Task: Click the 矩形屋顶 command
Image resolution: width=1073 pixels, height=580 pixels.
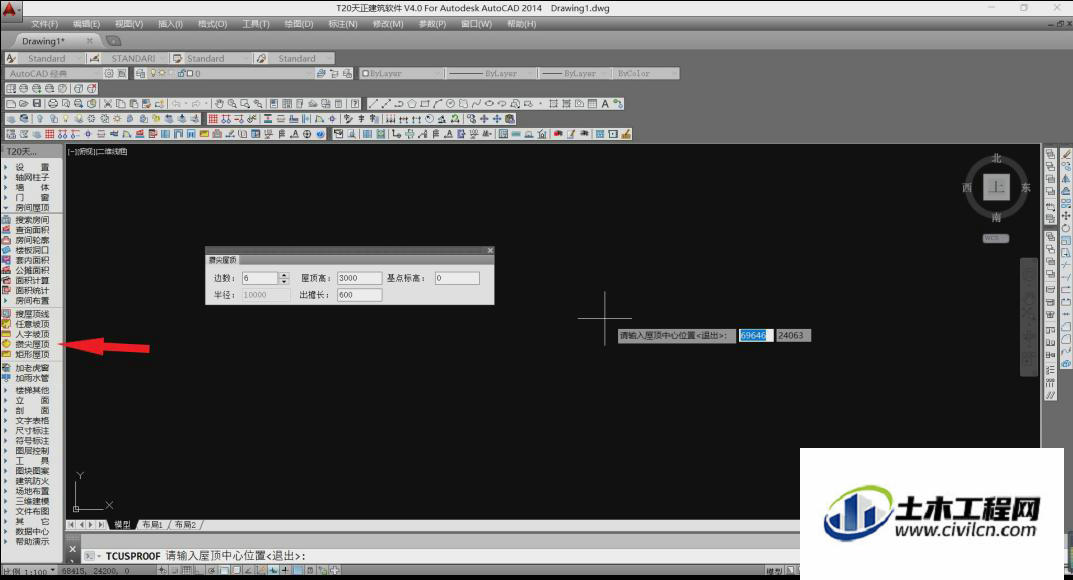Action: pyautogui.click(x=32, y=354)
